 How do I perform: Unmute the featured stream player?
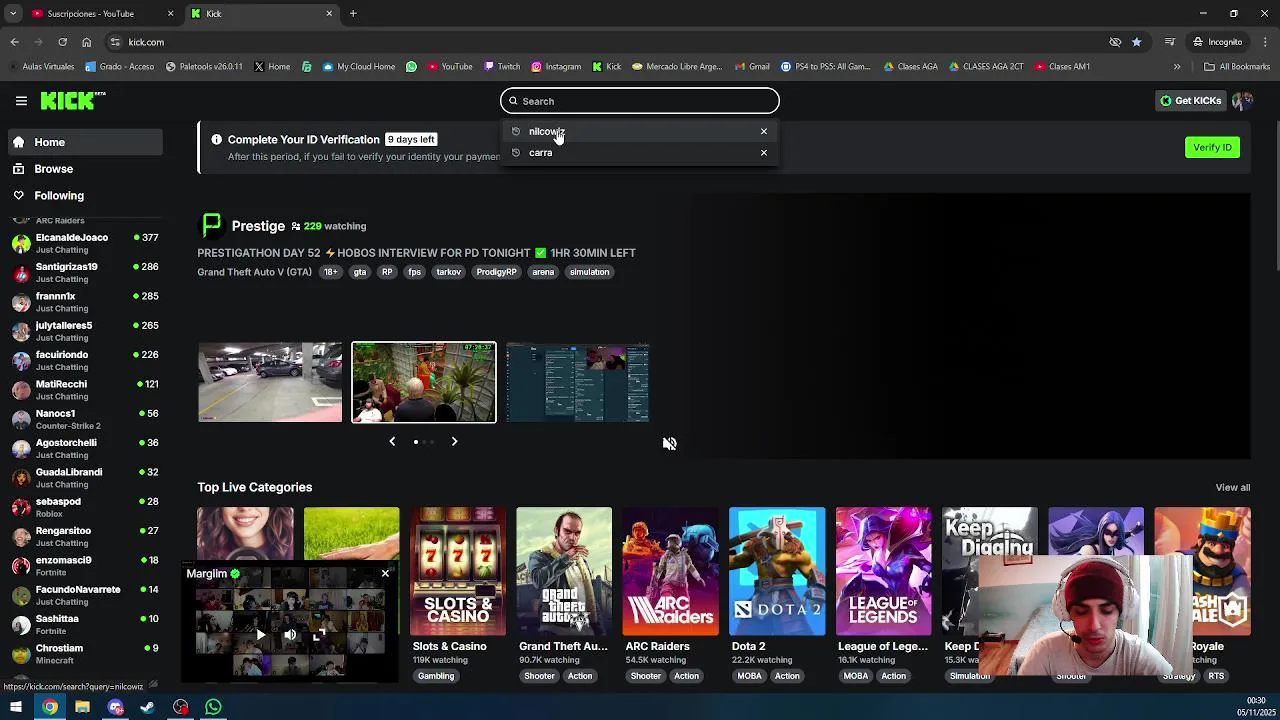coord(670,444)
